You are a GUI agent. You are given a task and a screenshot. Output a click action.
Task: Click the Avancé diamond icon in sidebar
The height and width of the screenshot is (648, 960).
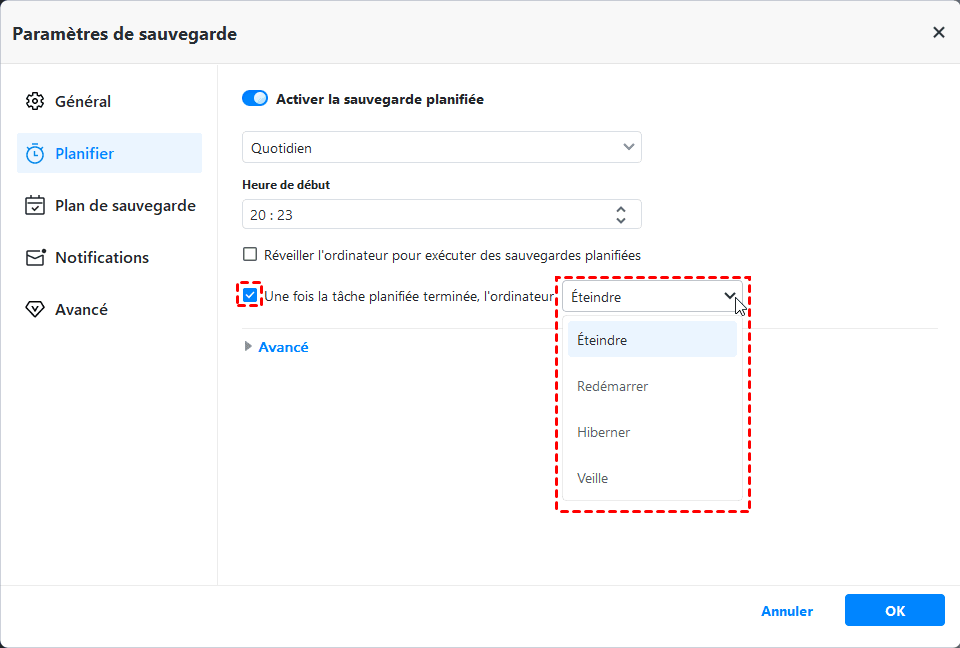pos(35,309)
